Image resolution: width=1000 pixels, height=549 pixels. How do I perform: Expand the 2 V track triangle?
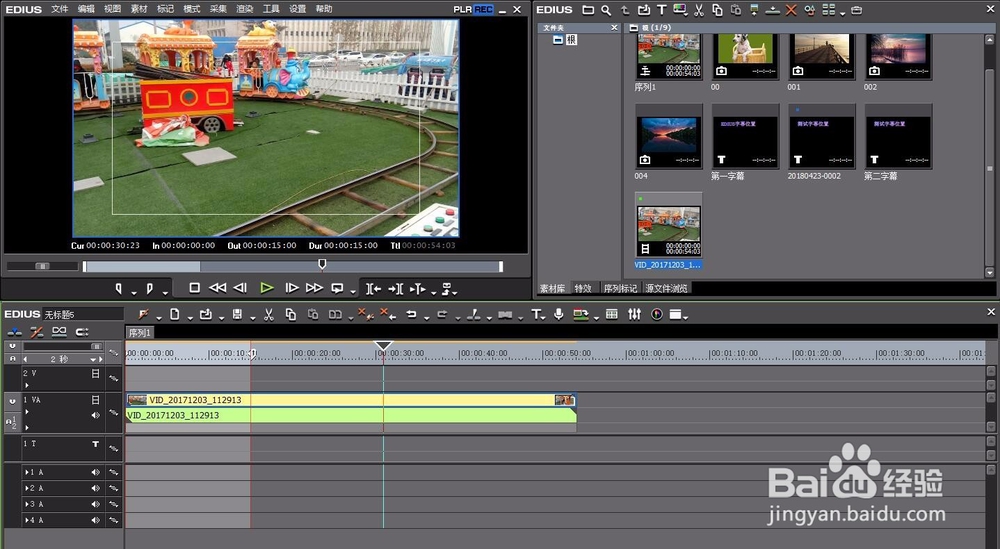point(27,385)
